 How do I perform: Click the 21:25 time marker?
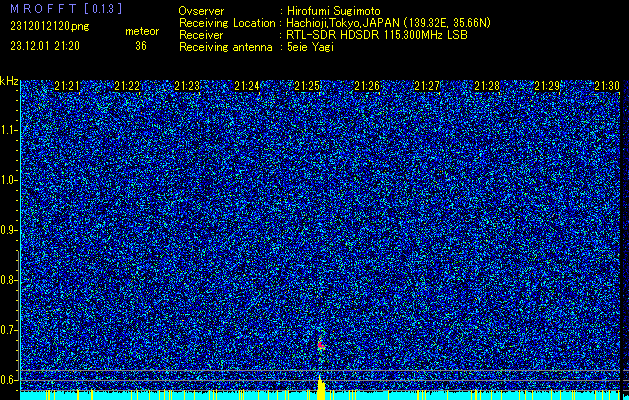(x=307, y=86)
